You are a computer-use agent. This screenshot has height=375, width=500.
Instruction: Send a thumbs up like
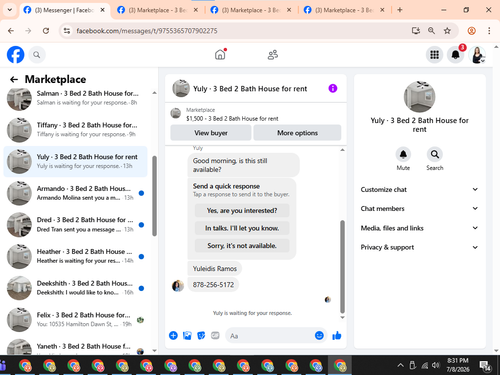point(337,335)
